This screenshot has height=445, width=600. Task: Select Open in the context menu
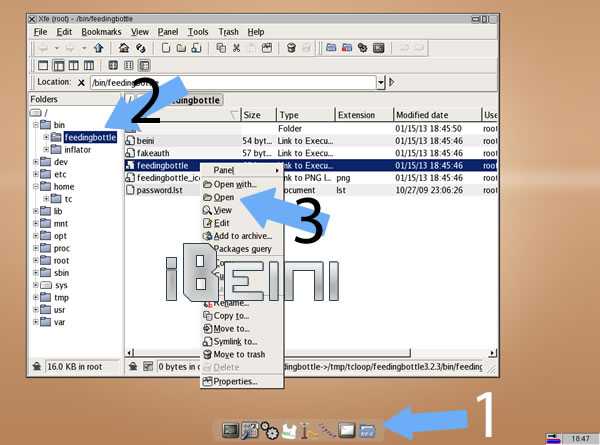click(x=224, y=197)
